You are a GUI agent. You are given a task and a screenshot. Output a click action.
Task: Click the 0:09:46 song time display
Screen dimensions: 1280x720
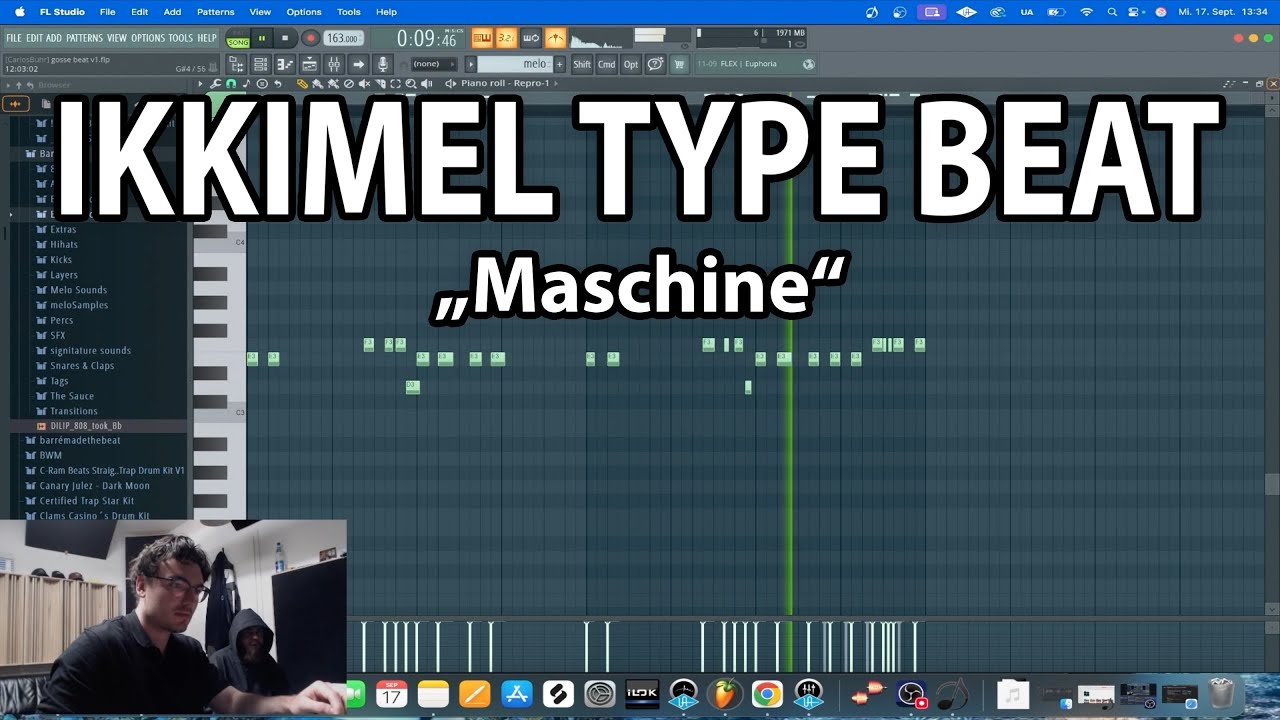click(x=427, y=39)
